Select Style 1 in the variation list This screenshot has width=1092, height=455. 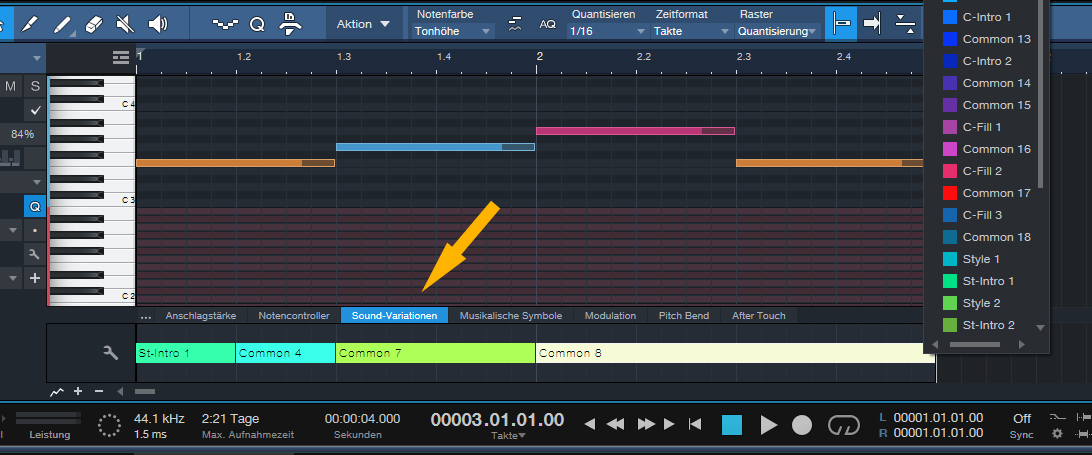[x=981, y=259]
